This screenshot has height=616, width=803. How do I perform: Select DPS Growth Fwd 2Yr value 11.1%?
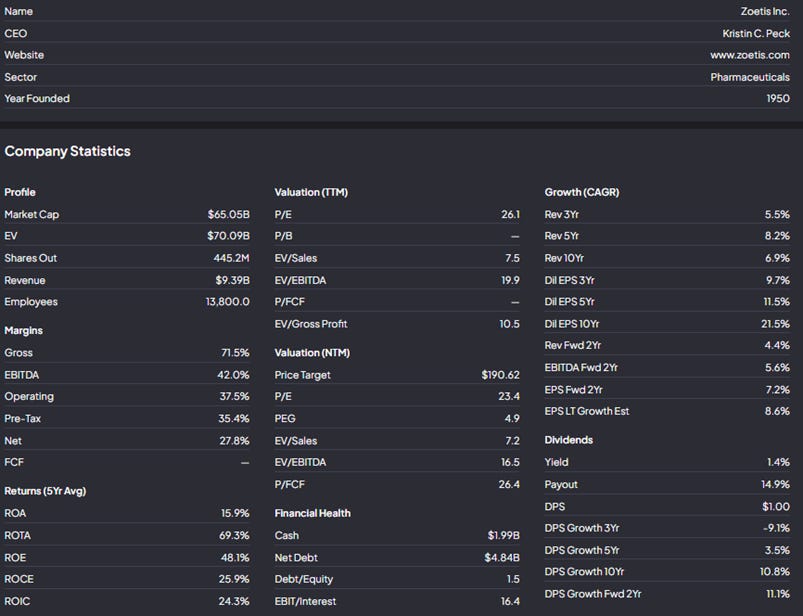tap(778, 593)
